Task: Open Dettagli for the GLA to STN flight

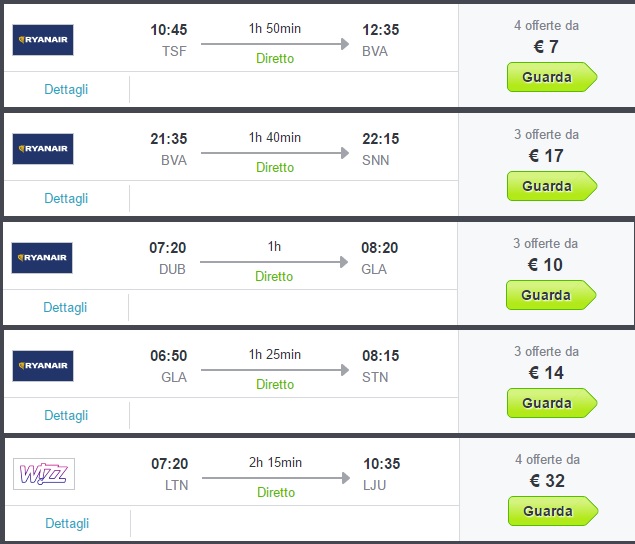Action: pos(66,415)
